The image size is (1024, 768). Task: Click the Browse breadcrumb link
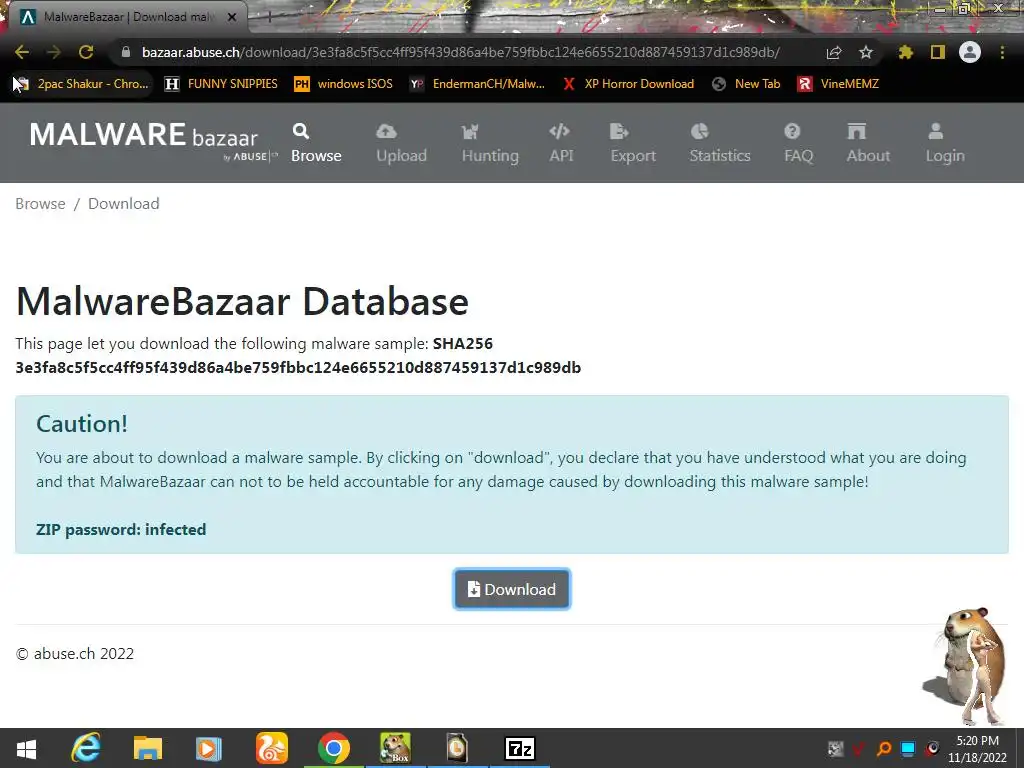40,204
